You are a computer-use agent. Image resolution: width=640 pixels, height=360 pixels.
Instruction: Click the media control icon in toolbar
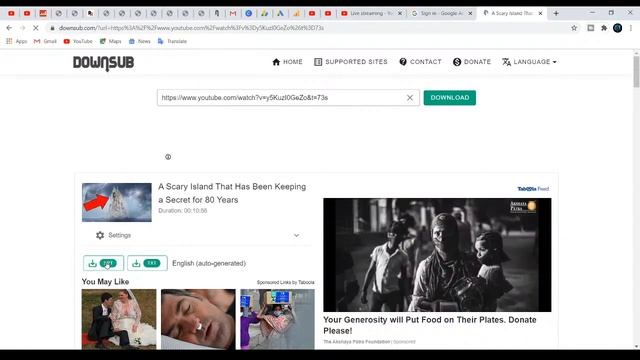pos(591,28)
